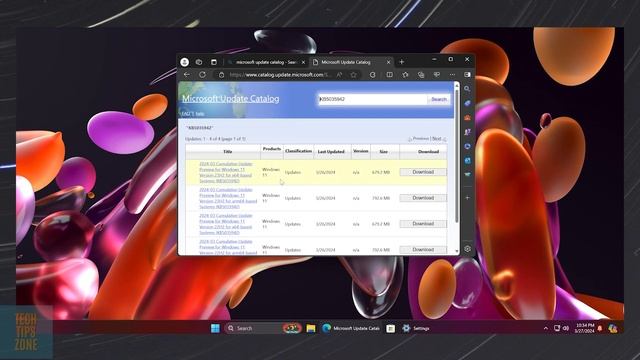Open the FAQ link under the heading

click(x=187, y=113)
